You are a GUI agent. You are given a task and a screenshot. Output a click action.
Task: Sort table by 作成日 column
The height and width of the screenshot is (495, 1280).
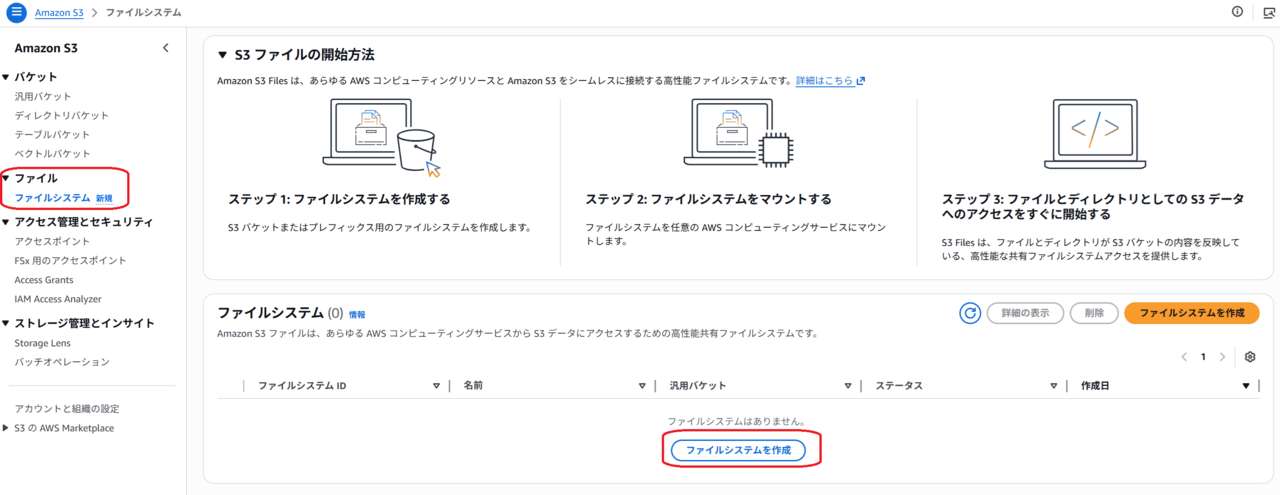(1245, 386)
